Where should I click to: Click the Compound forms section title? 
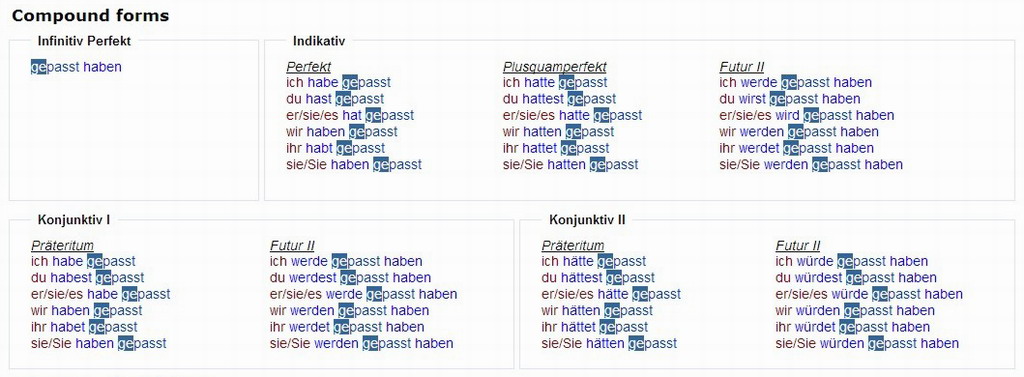click(90, 16)
